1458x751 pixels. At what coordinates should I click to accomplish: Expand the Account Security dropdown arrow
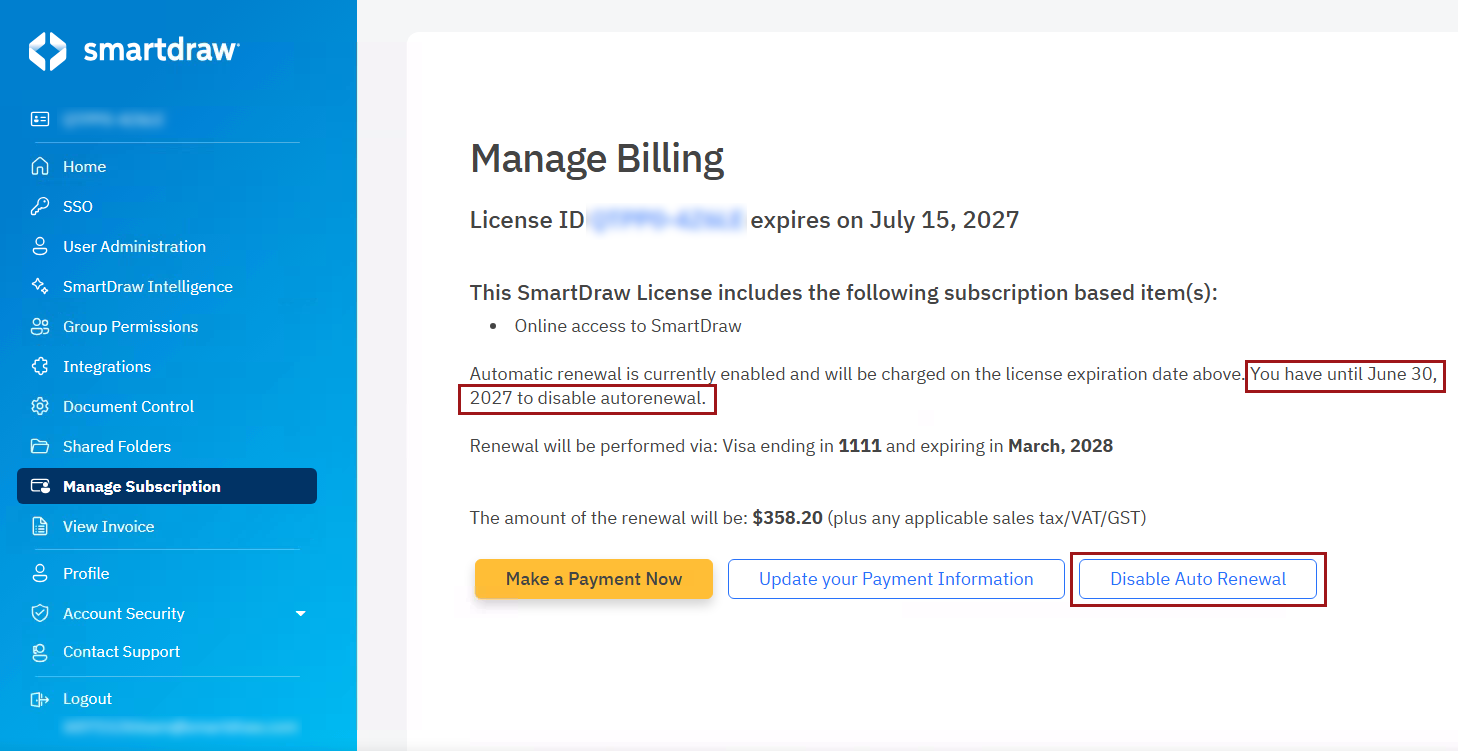301,614
